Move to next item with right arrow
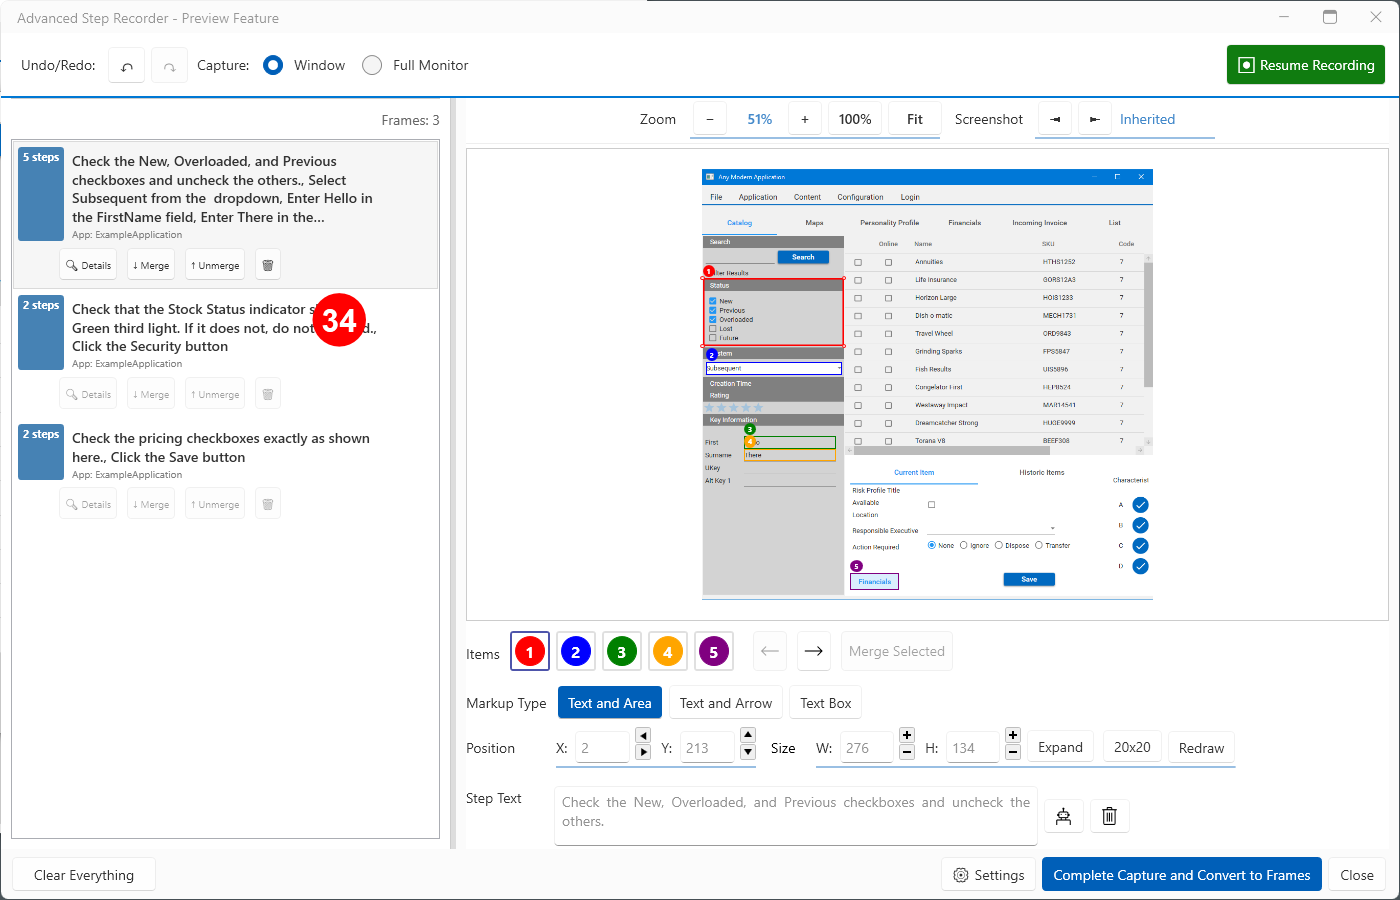This screenshot has width=1400, height=900. tap(814, 651)
